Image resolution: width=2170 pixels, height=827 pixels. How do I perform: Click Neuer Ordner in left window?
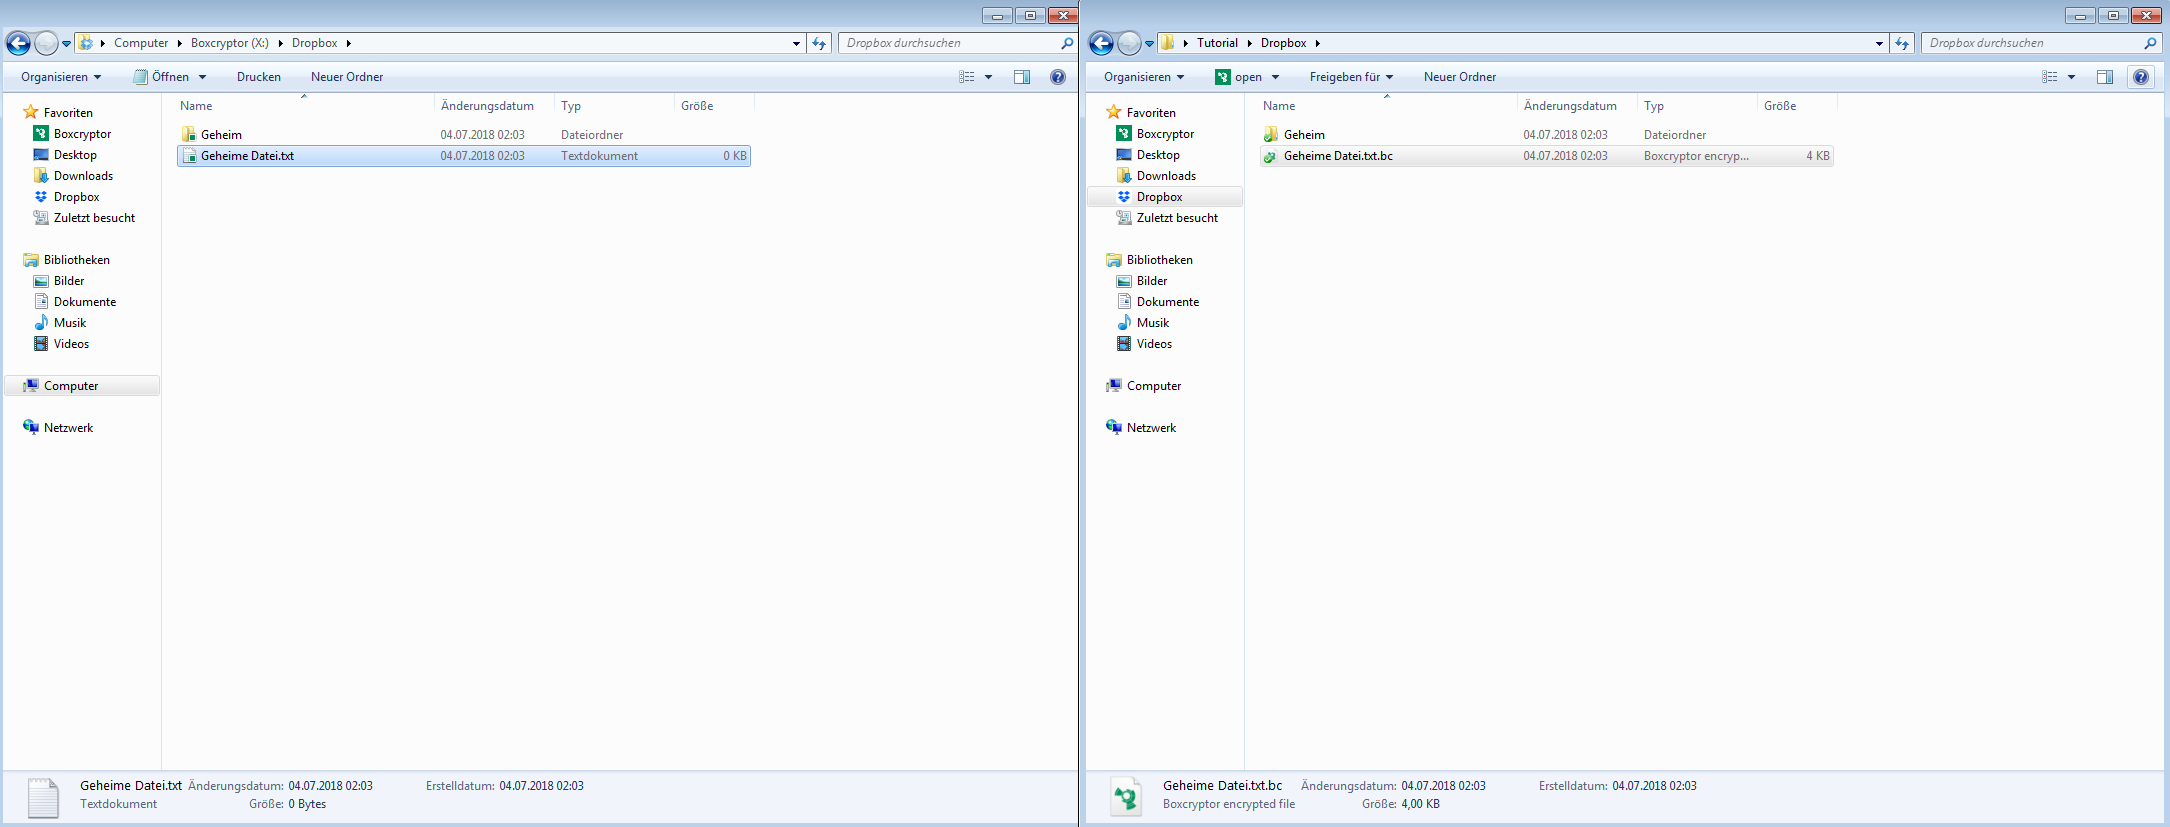[x=347, y=77]
